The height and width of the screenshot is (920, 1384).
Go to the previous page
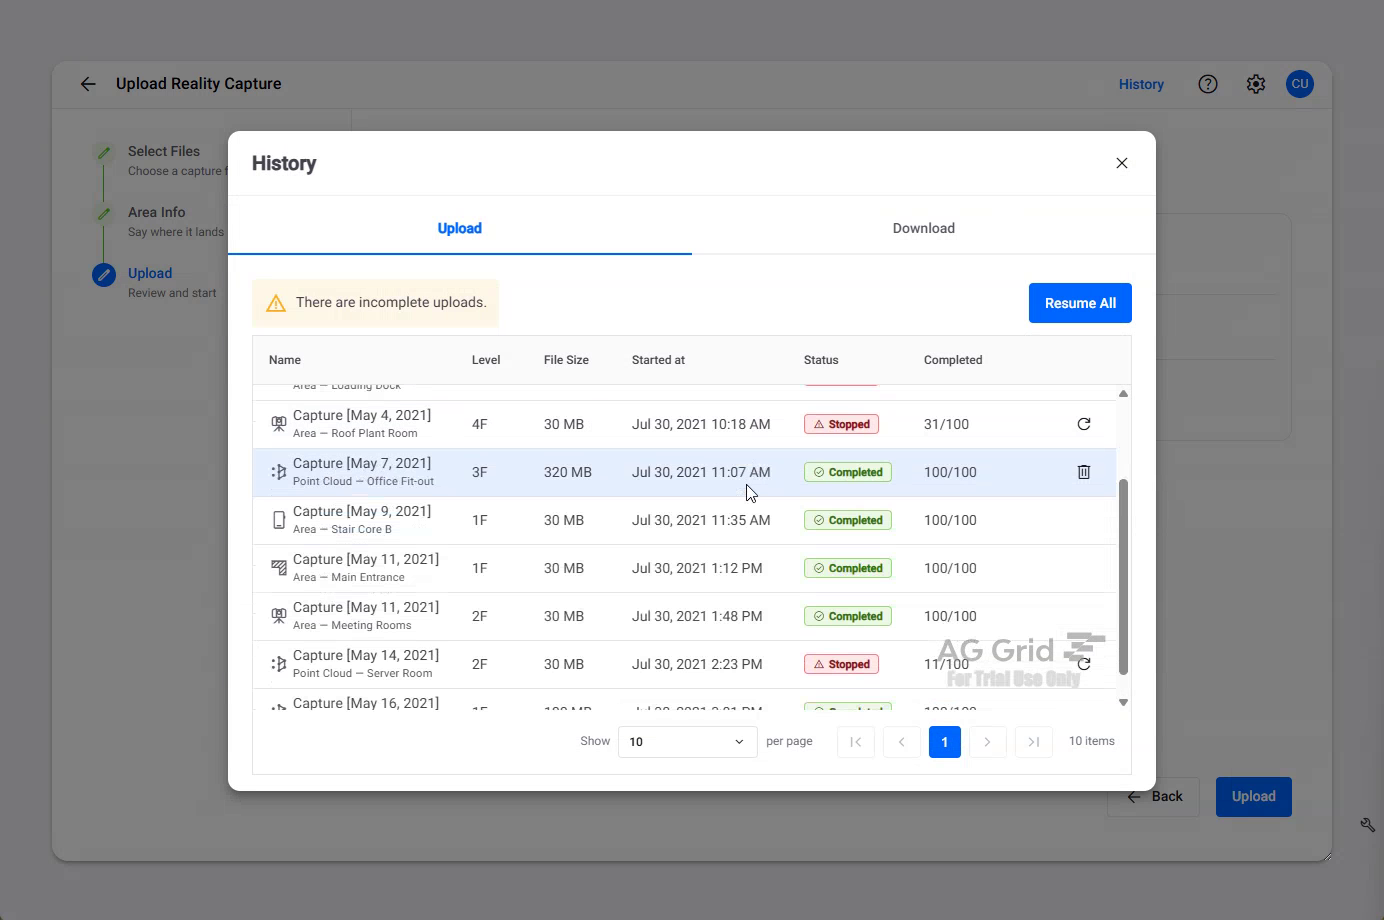pos(902,742)
